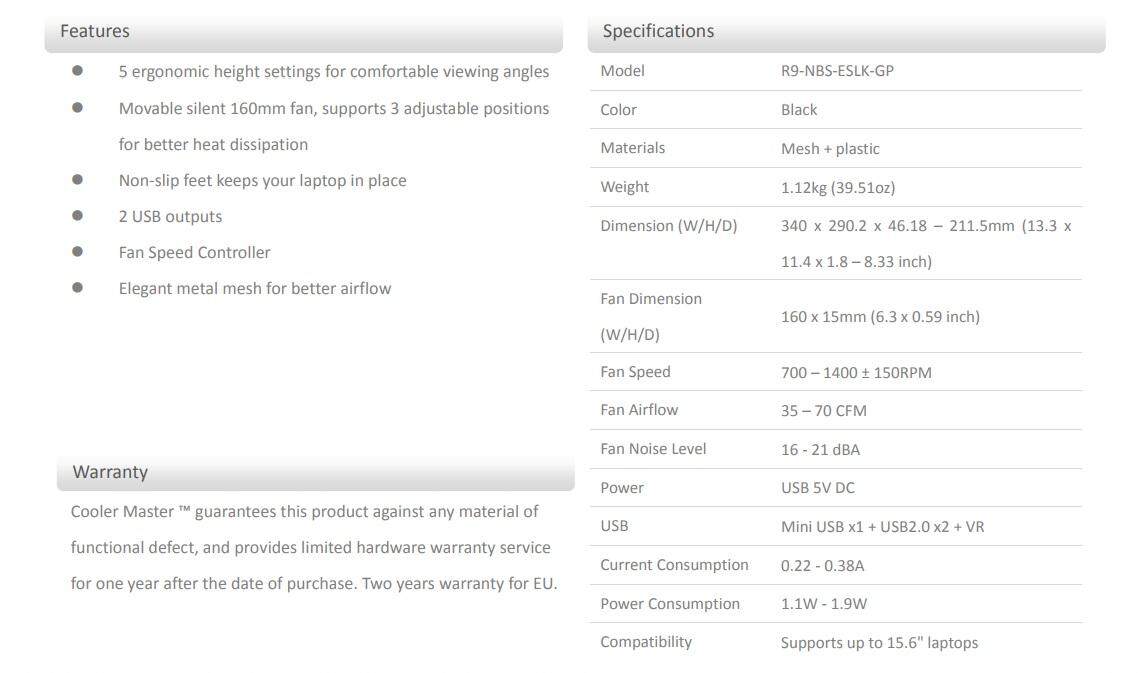Click the Fan Noise Level row label
Screen dimensions: 1143x673
click(x=653, y=449)
